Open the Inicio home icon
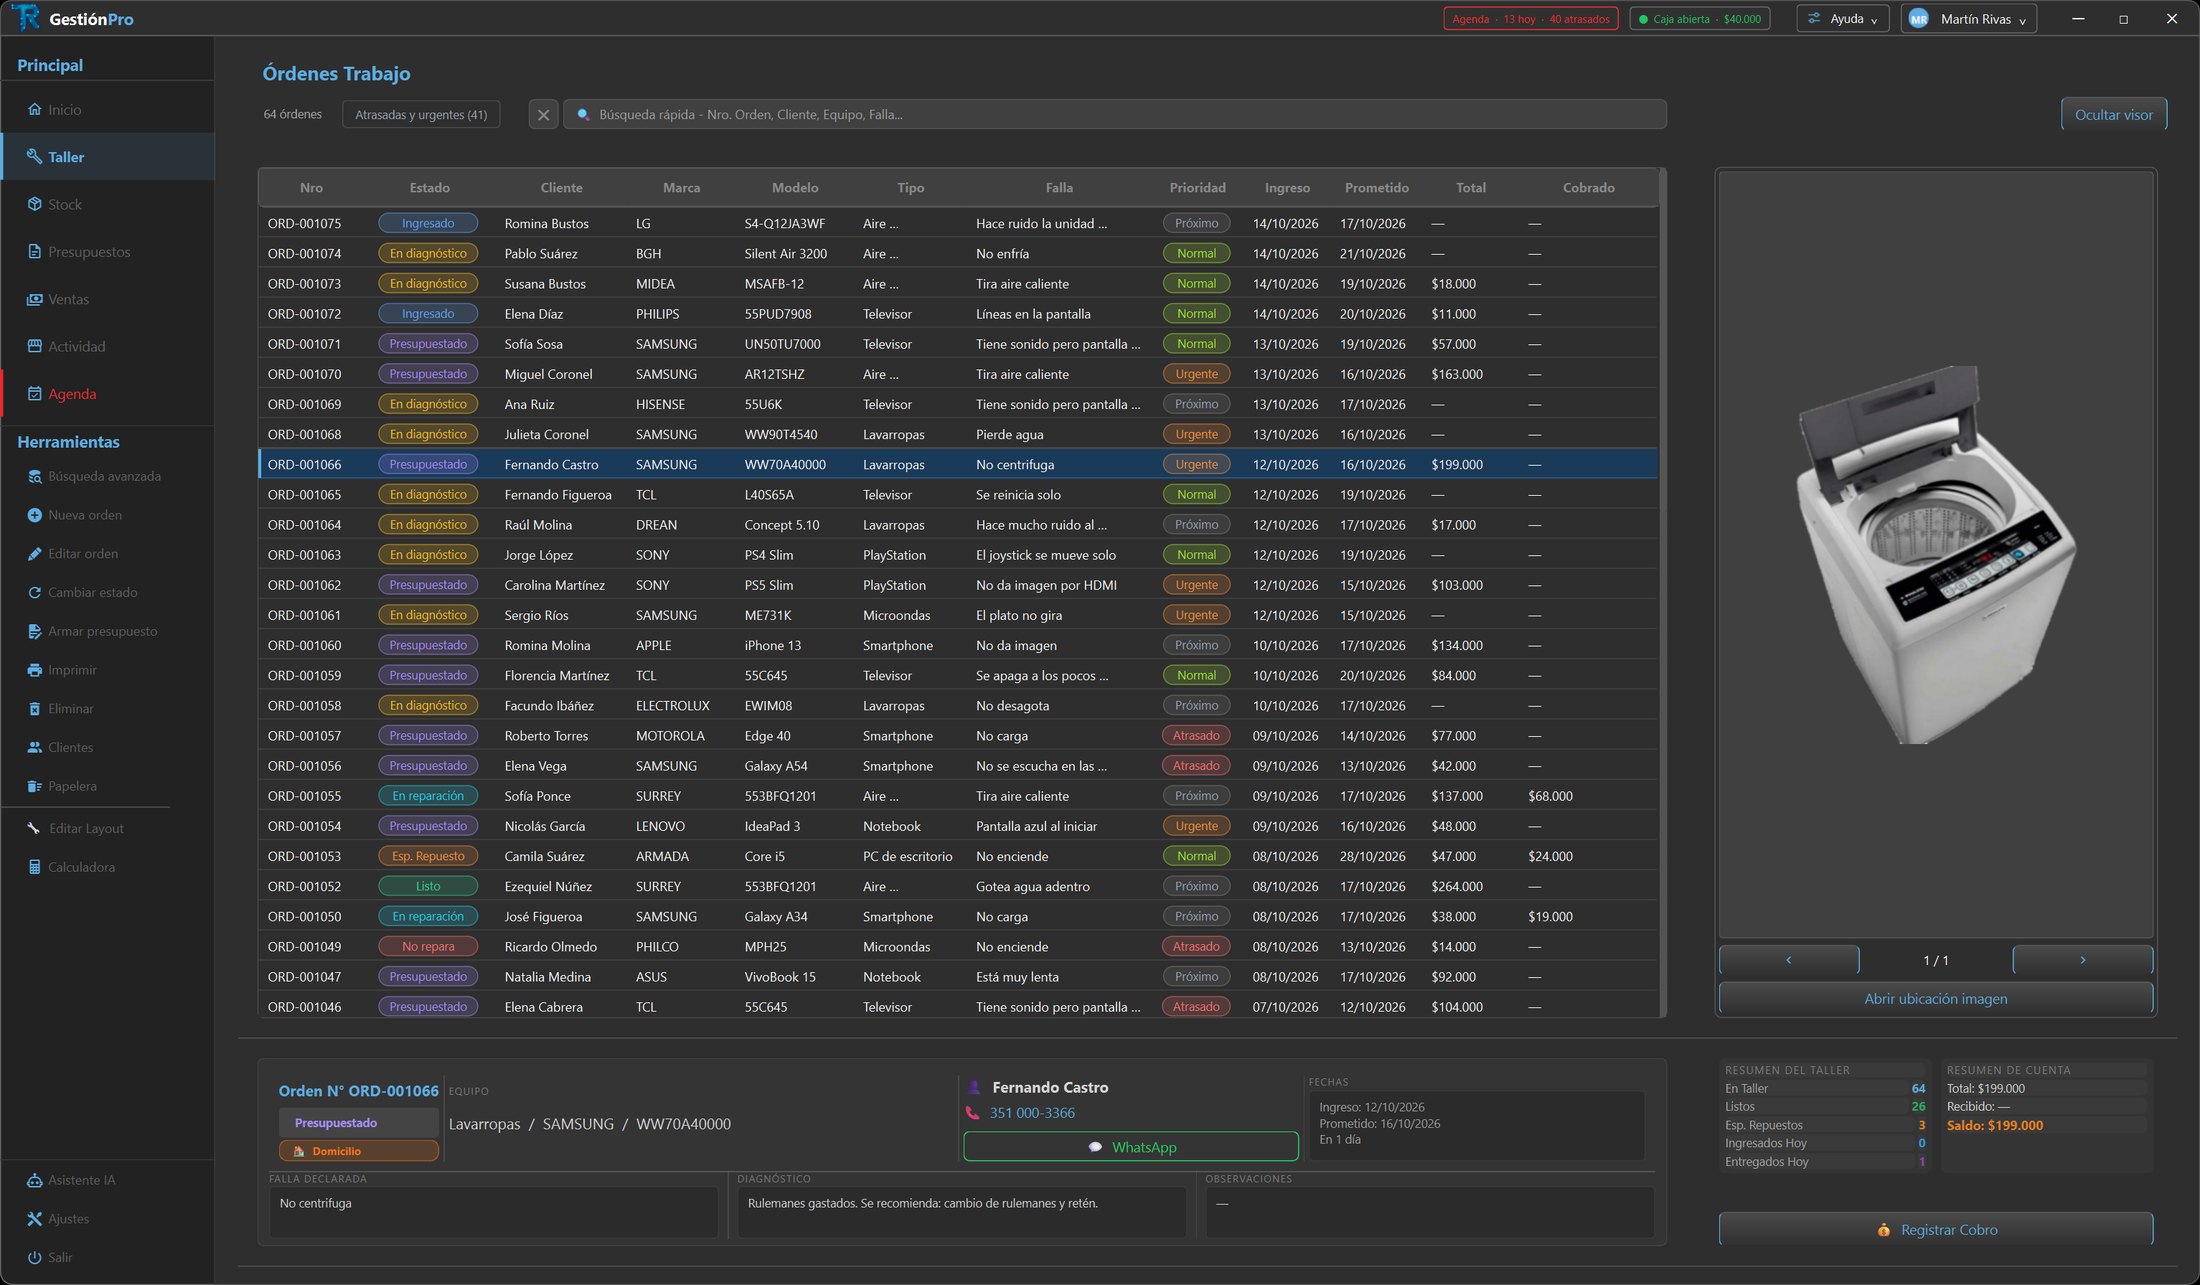Screen dimensions: 2200x1285 (x=34, y=109)
